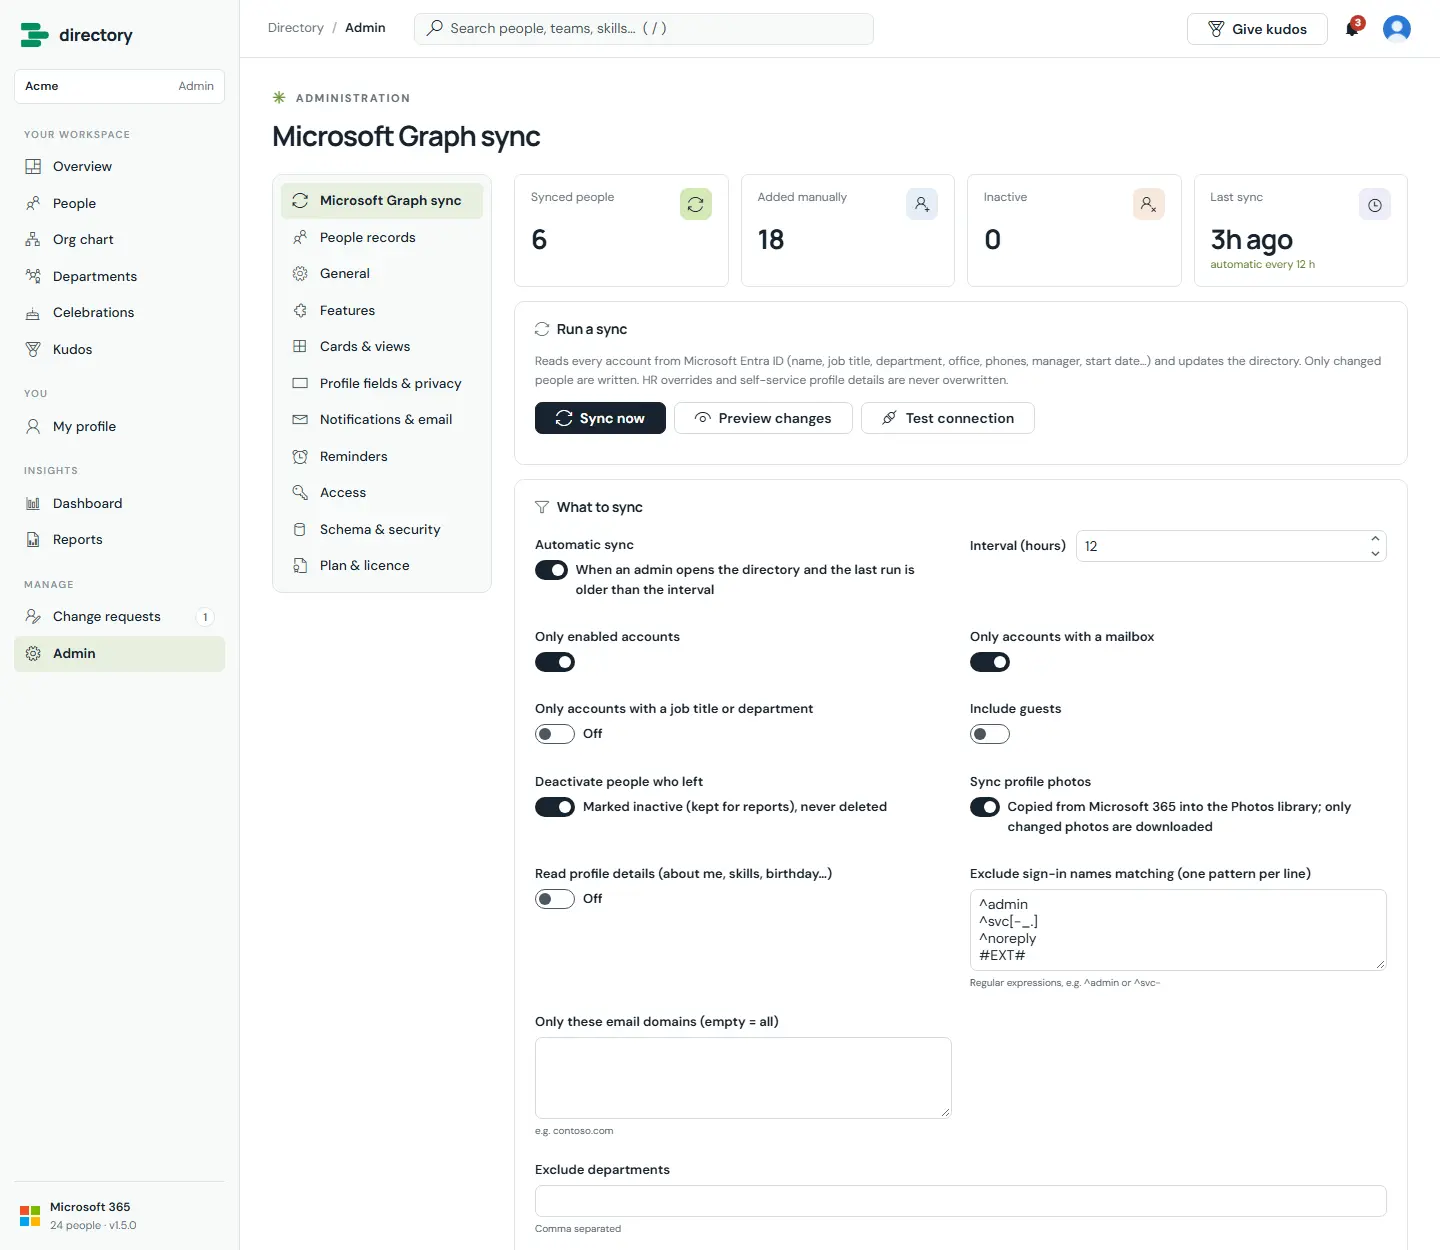Click the Celebrations cake icon
Image resolution: width=1440 pixels, height=1250 pixels.
pyautogui.click(x=33, y=313)
